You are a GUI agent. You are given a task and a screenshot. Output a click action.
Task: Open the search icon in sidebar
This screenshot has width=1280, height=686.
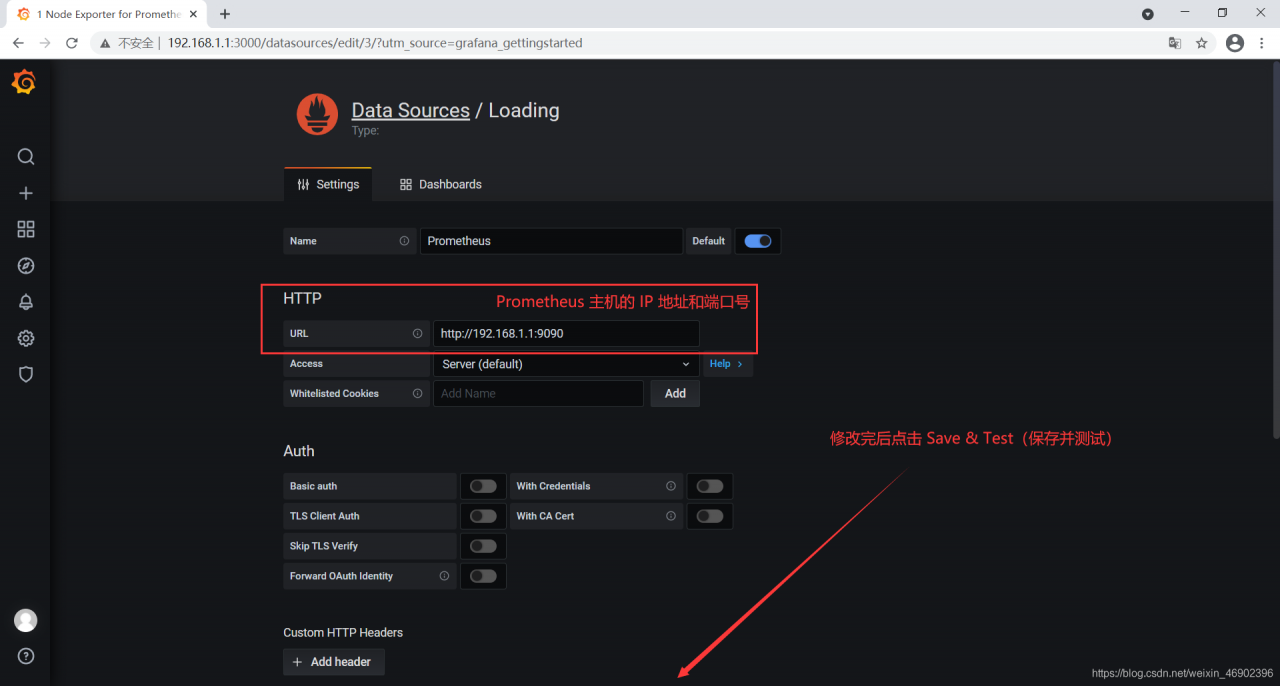click(26, 157)
